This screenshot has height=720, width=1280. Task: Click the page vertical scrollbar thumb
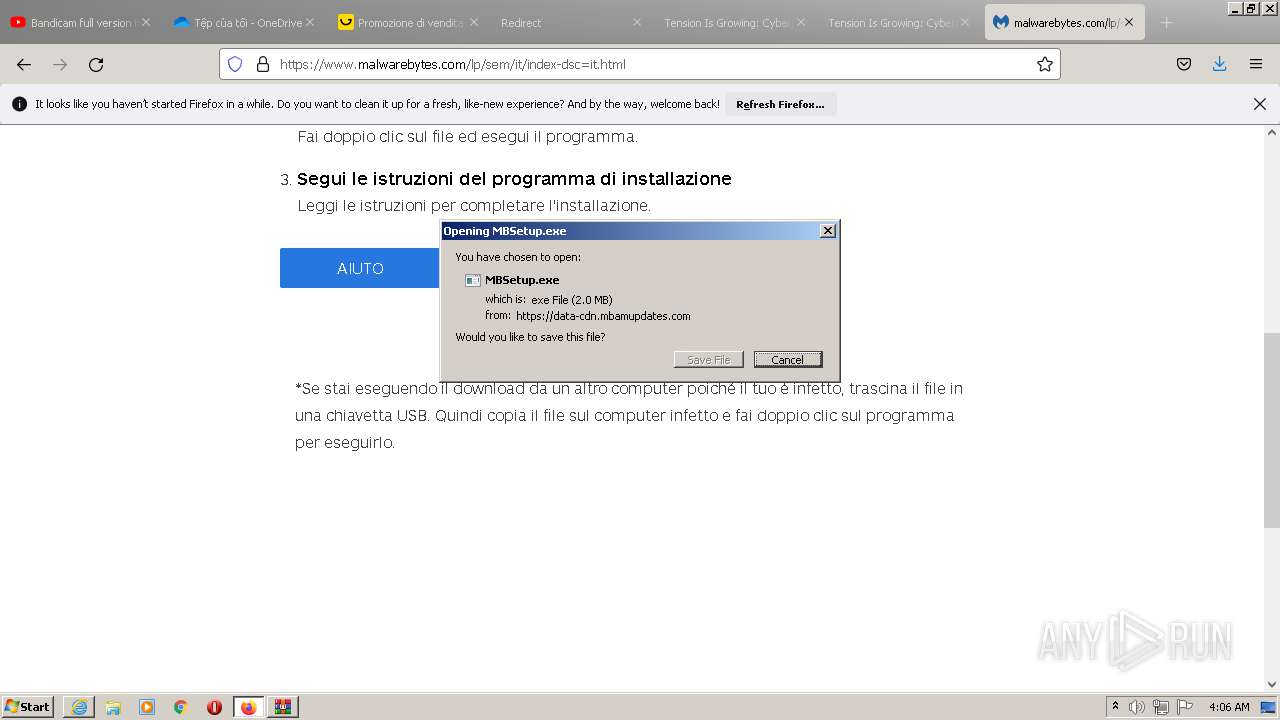coord(1272,430)
